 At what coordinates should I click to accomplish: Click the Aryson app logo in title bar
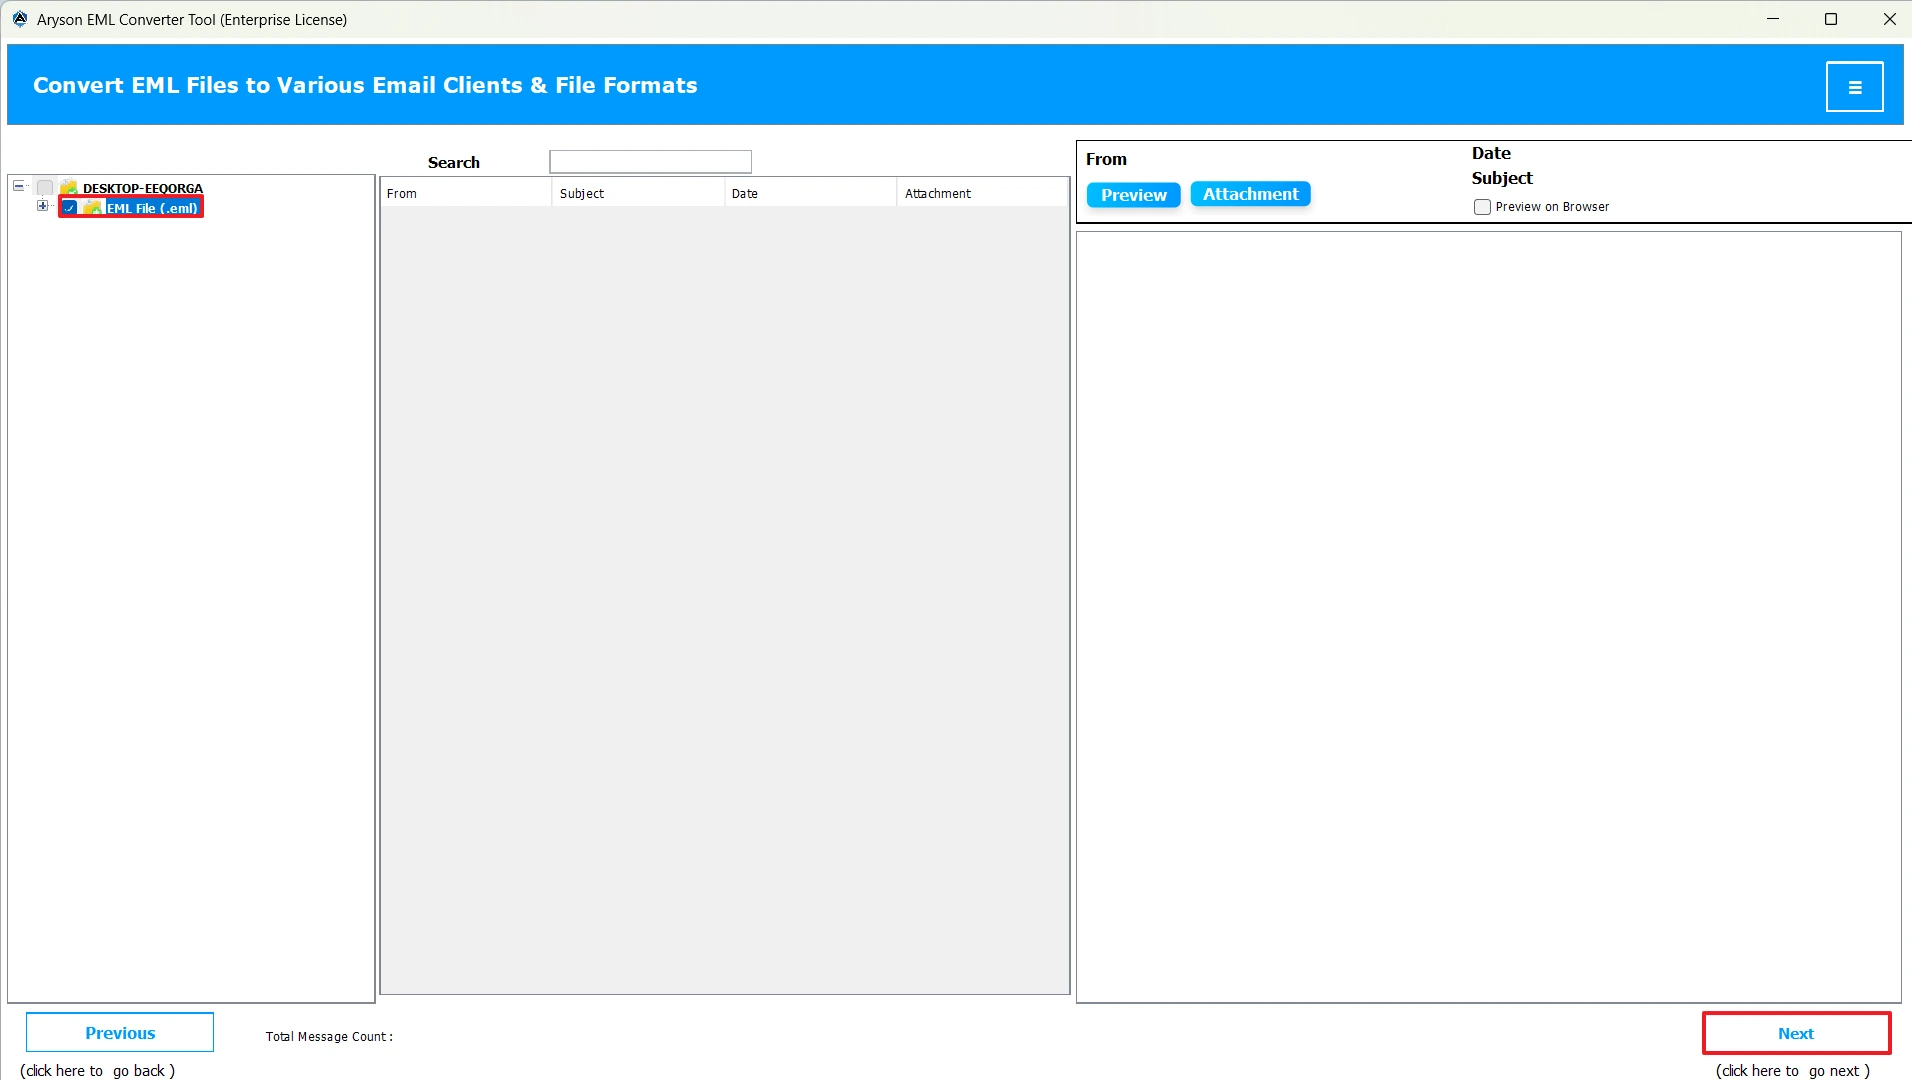19,19
